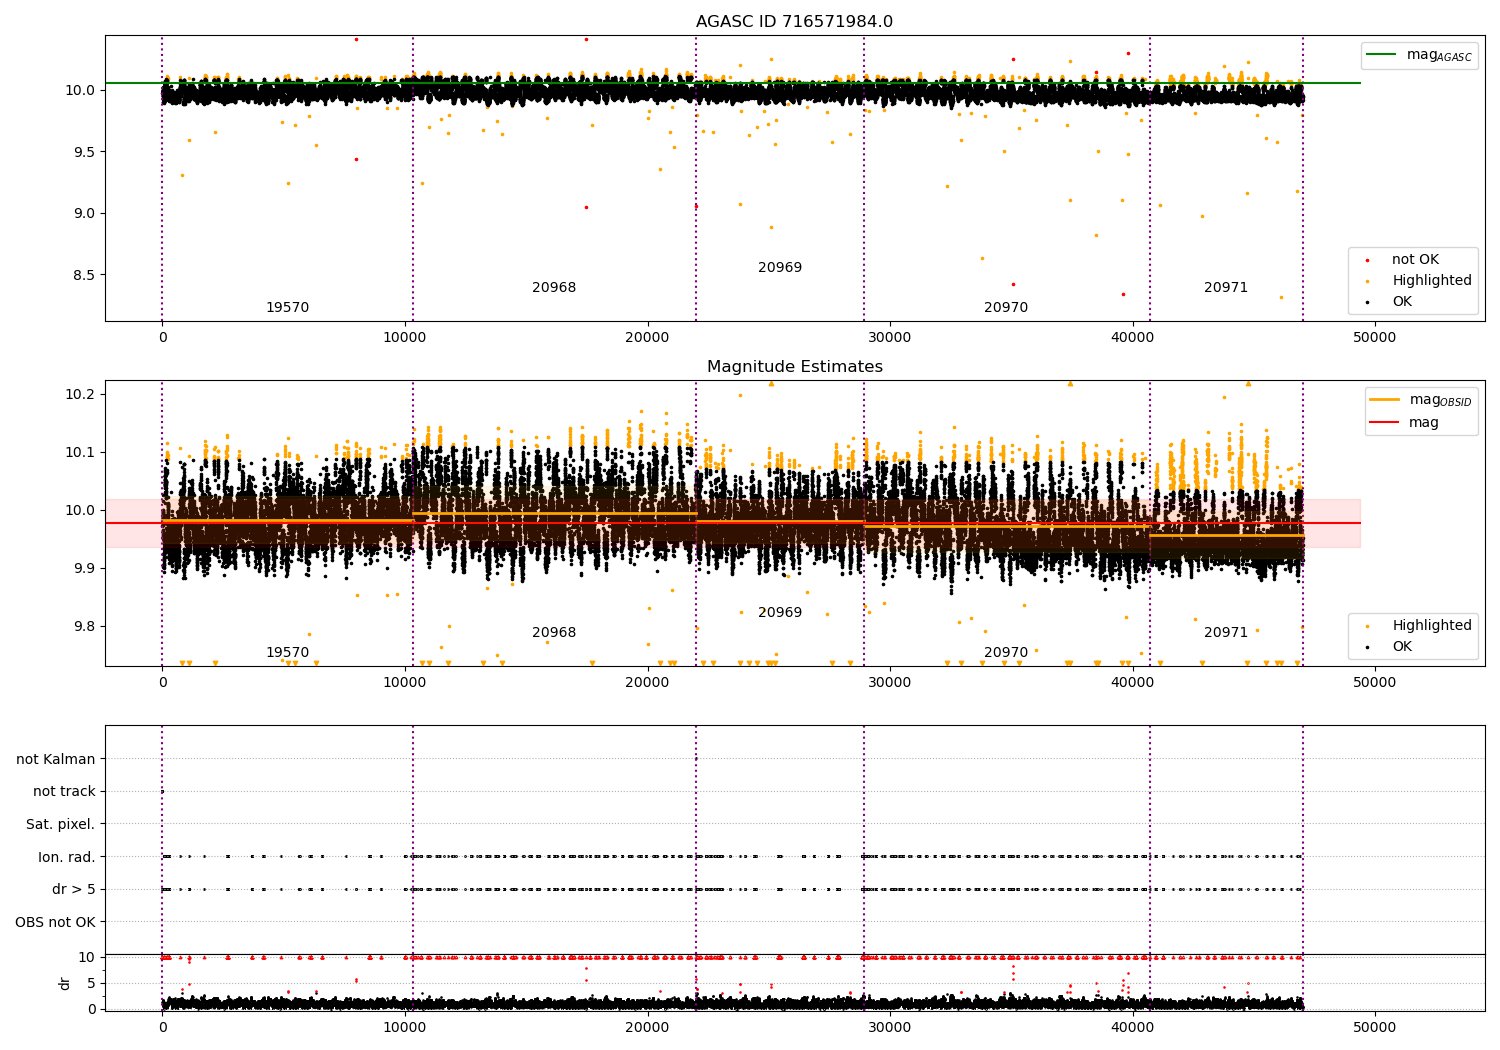Click obsid label 20971 in the top plot
Screen dimensions: 1500x1050
[1225, 288]
